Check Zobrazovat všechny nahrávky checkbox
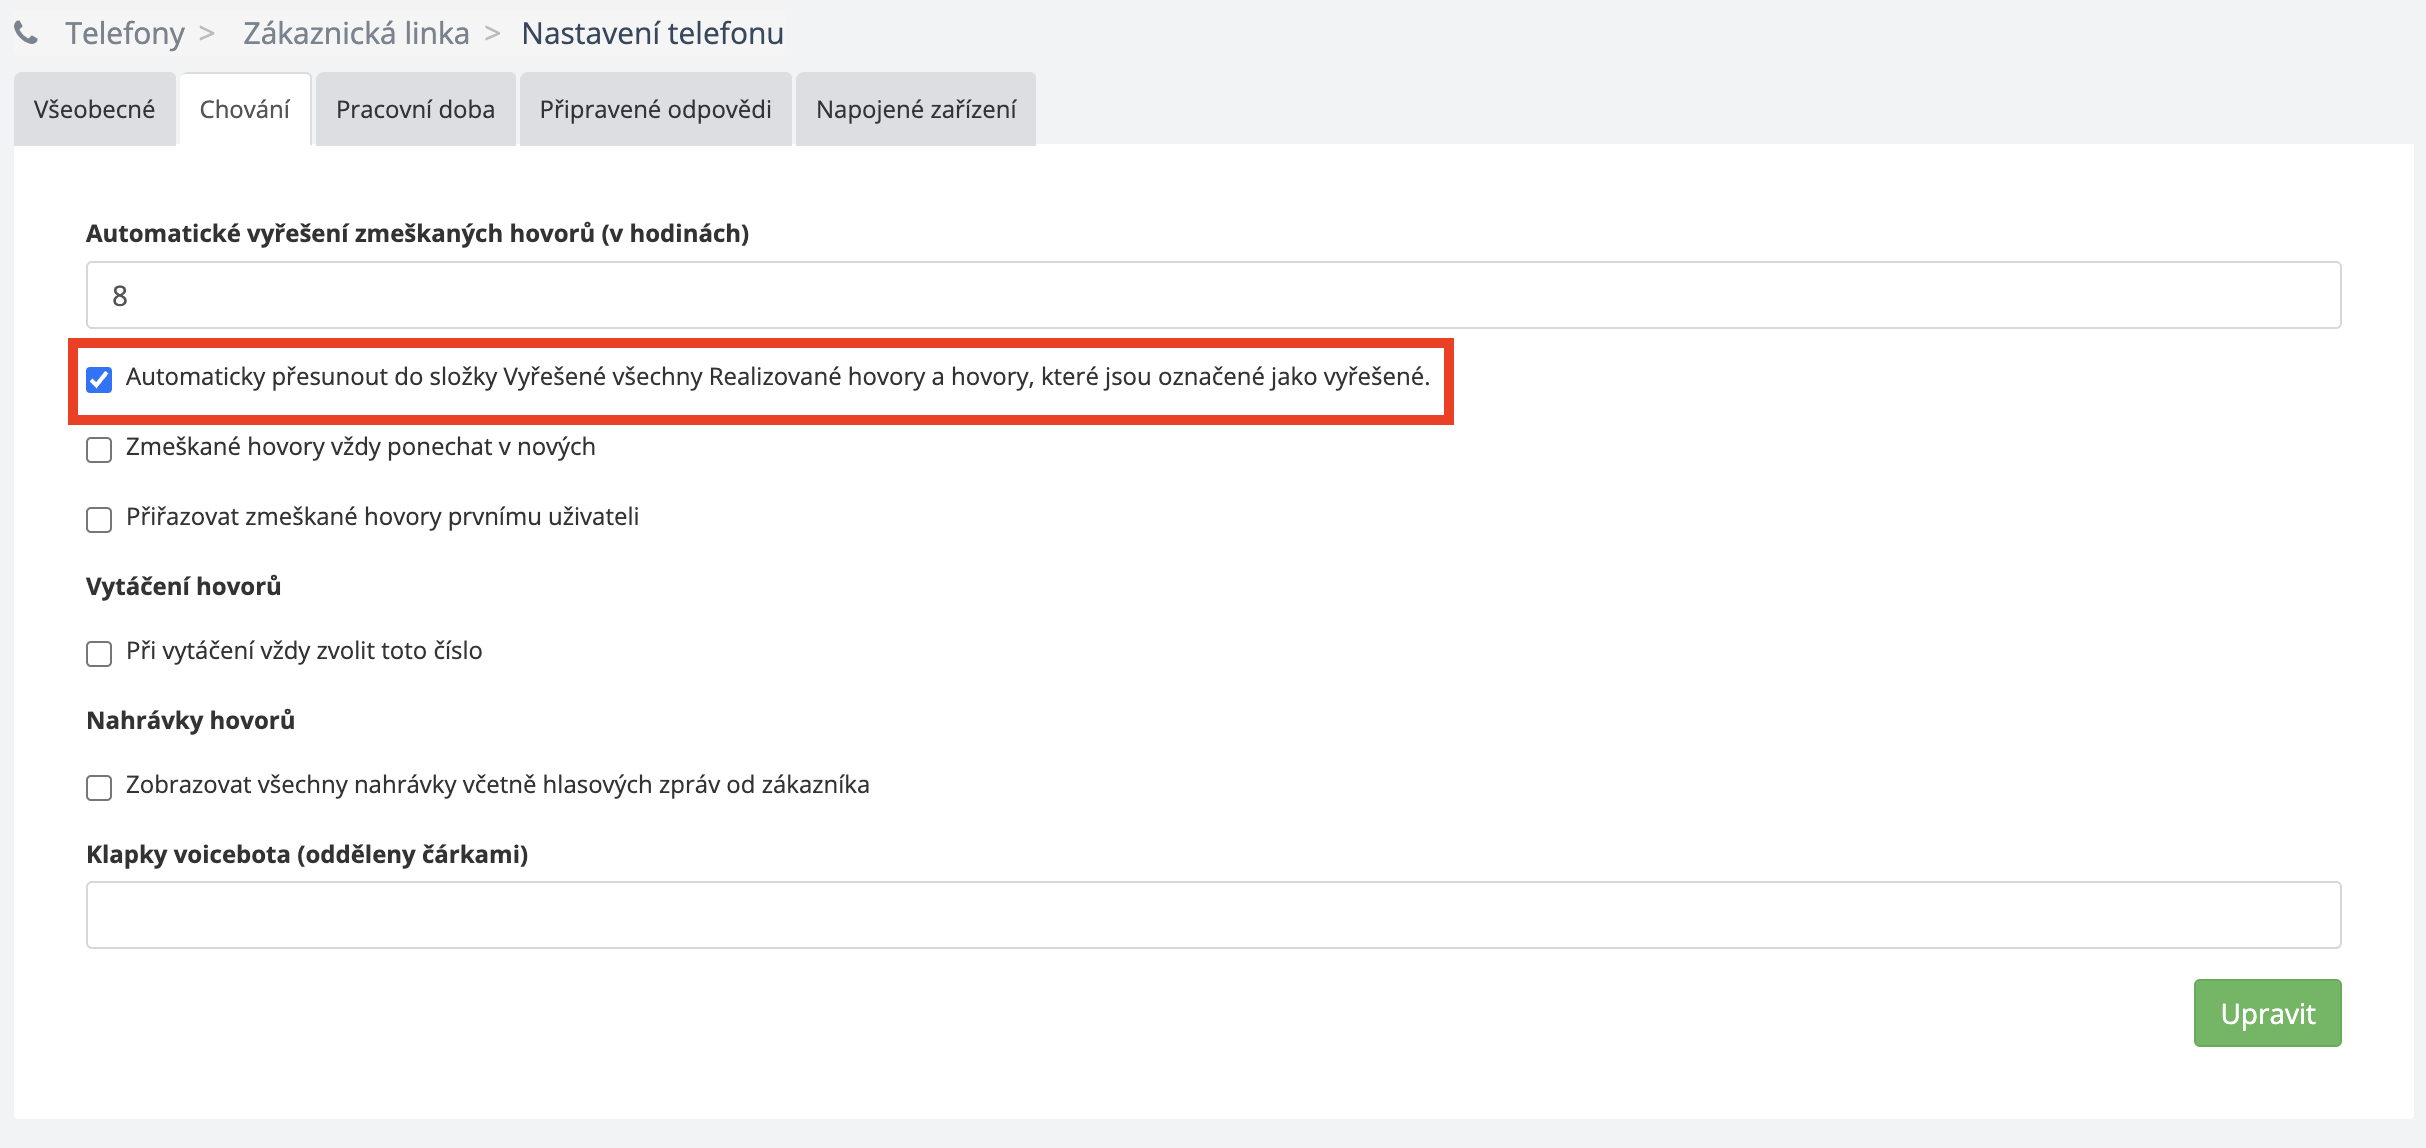The height and width of the screenshot is (1148, 2426). pyautogui.click(x=99, y=787)
